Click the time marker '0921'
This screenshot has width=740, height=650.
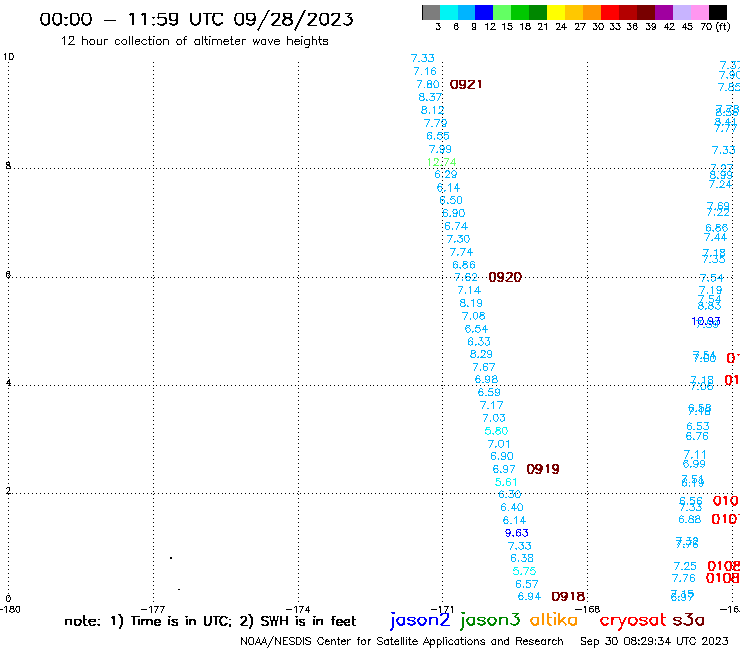(466, 84)
